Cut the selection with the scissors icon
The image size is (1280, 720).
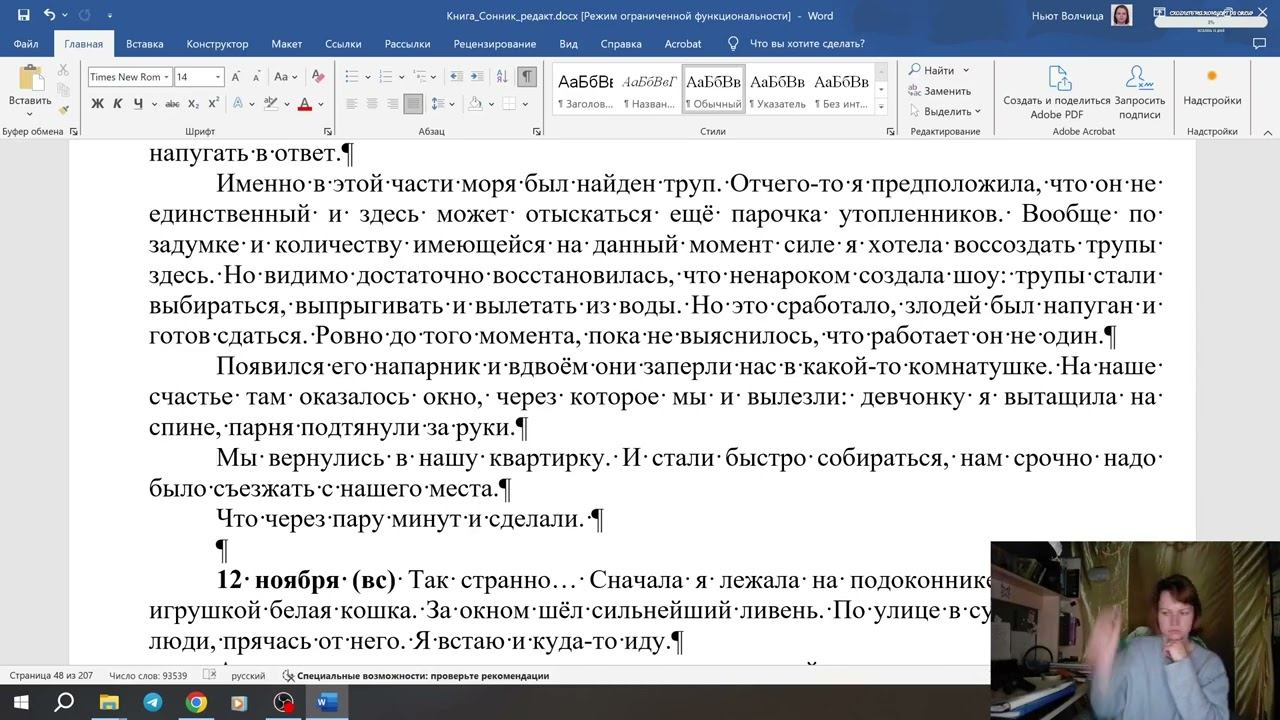[63, 70]
